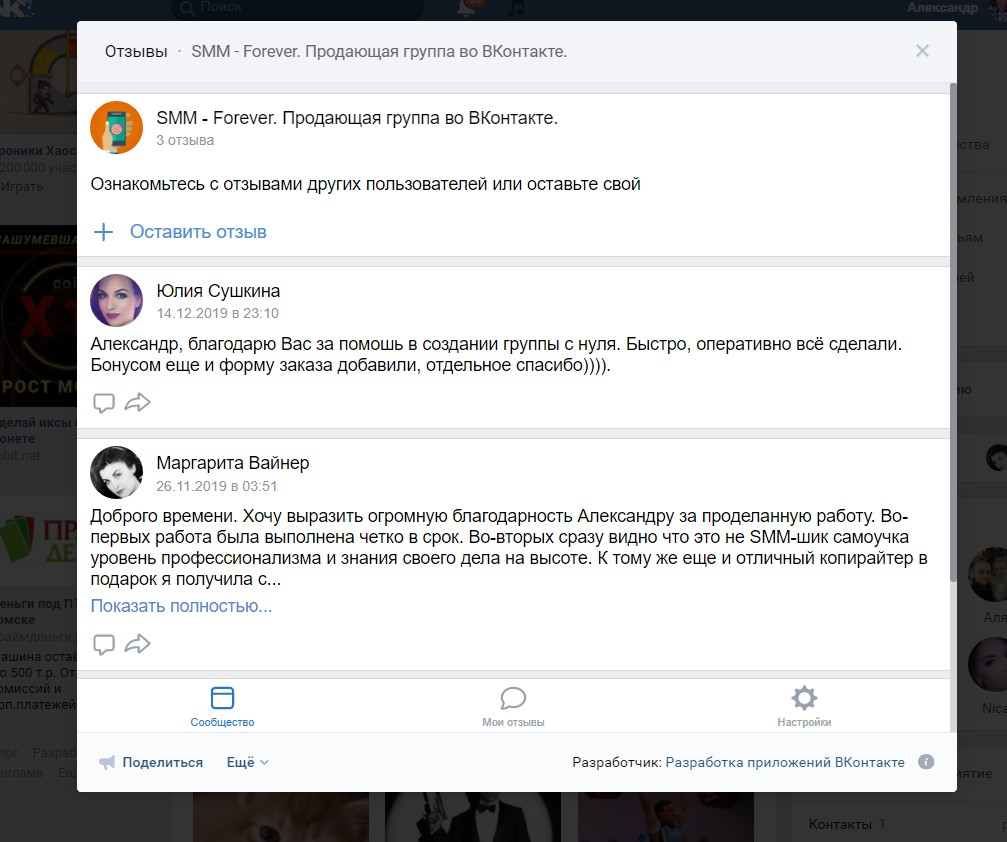Switch to the Мои отзывы tab
Screen dimensions: 1007x842
click(513, 706)
